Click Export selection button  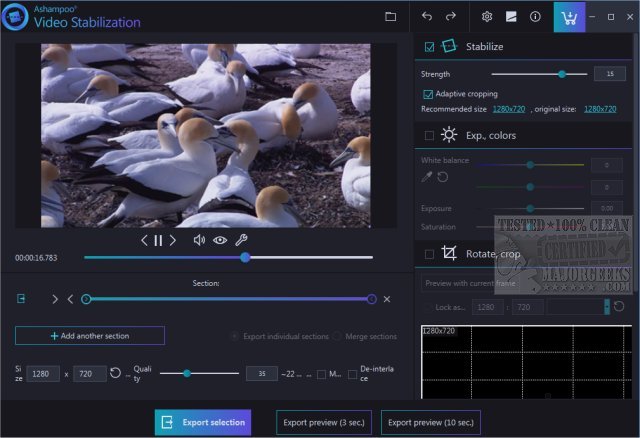203,422
